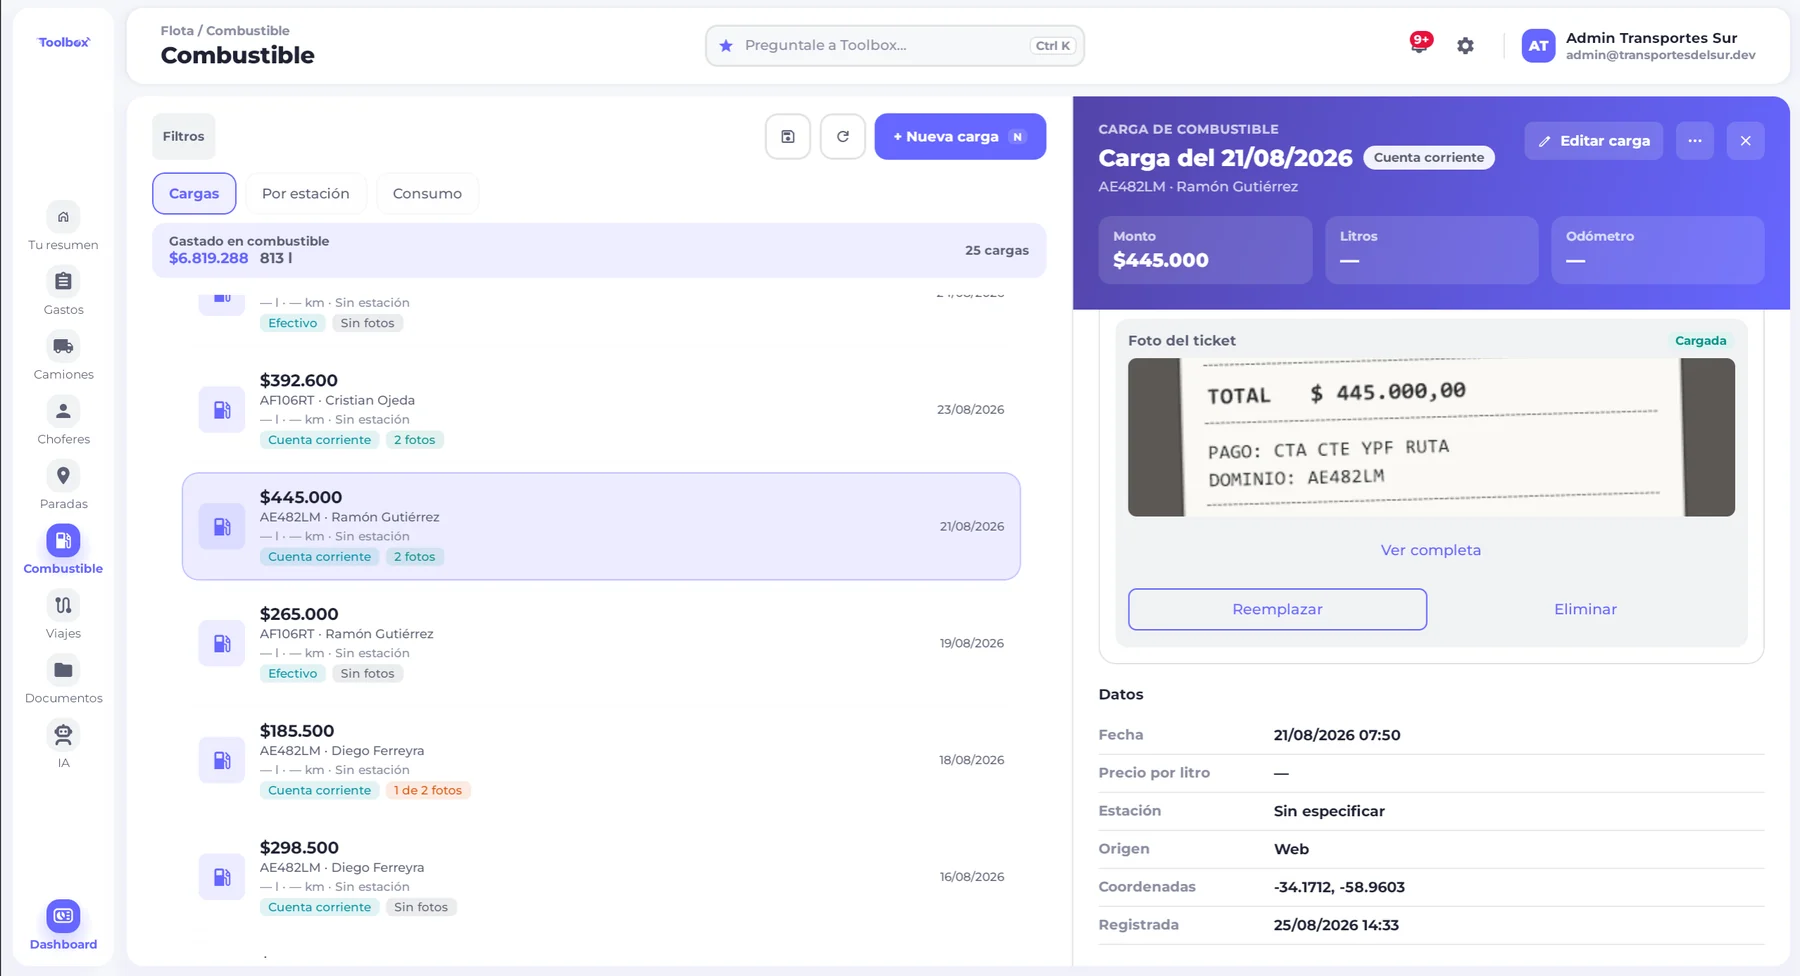This screenshot has height=976, width=1800.
Task: Click Reemplazar ticket photo button
Action: click(x=1277, y=609)
